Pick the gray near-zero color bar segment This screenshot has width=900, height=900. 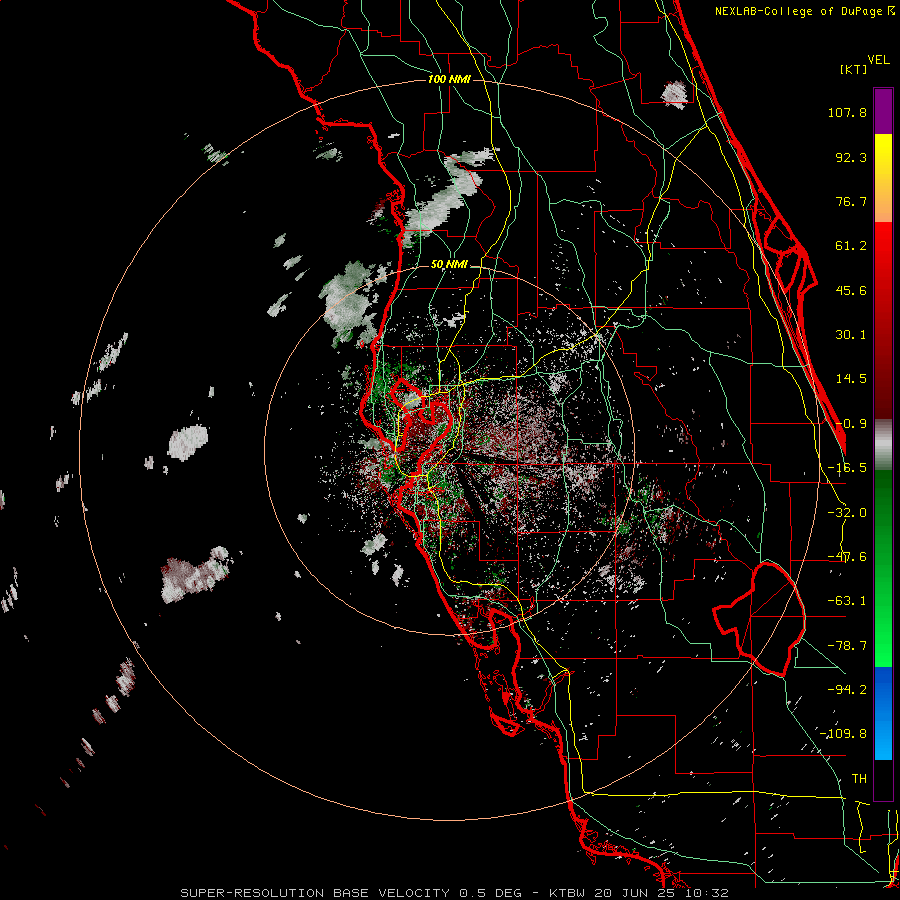coord(883,445)
